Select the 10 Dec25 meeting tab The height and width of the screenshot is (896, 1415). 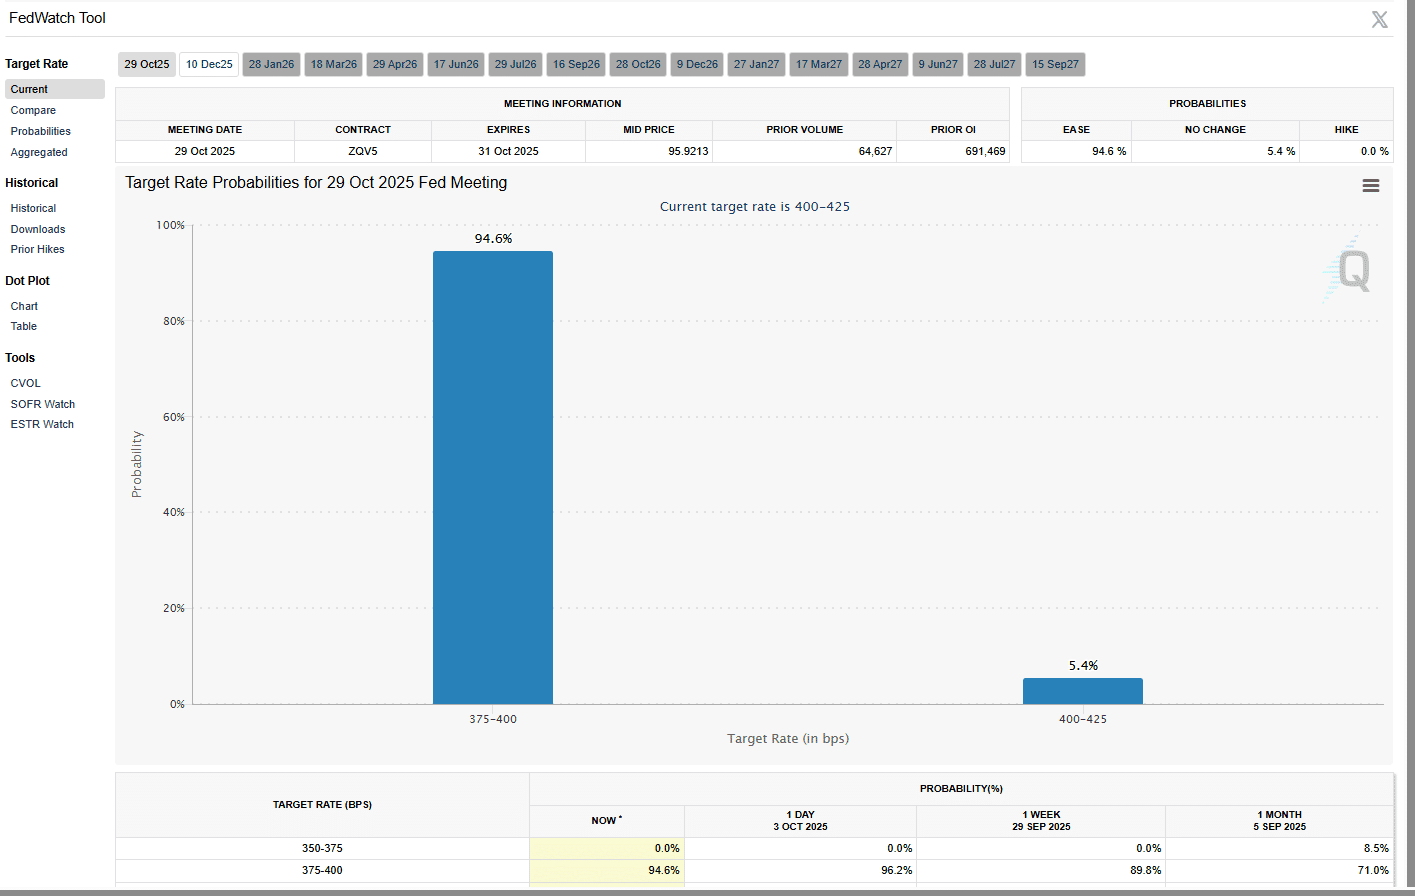pos(209,64)
